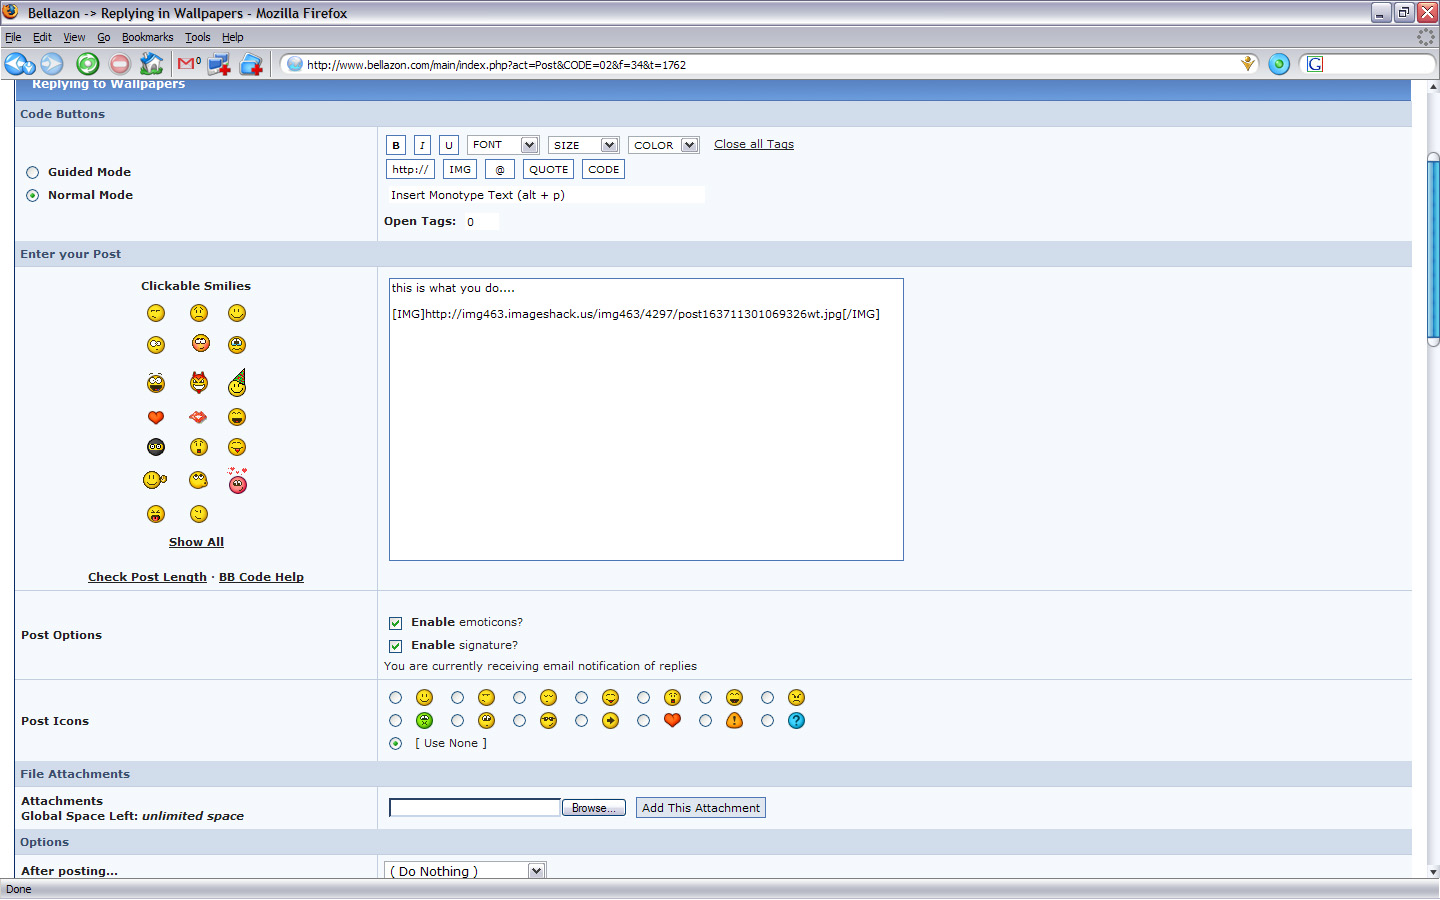Open the Home page icon
This screenshot has width=1440, height=900.
click(x=151, y=64)
